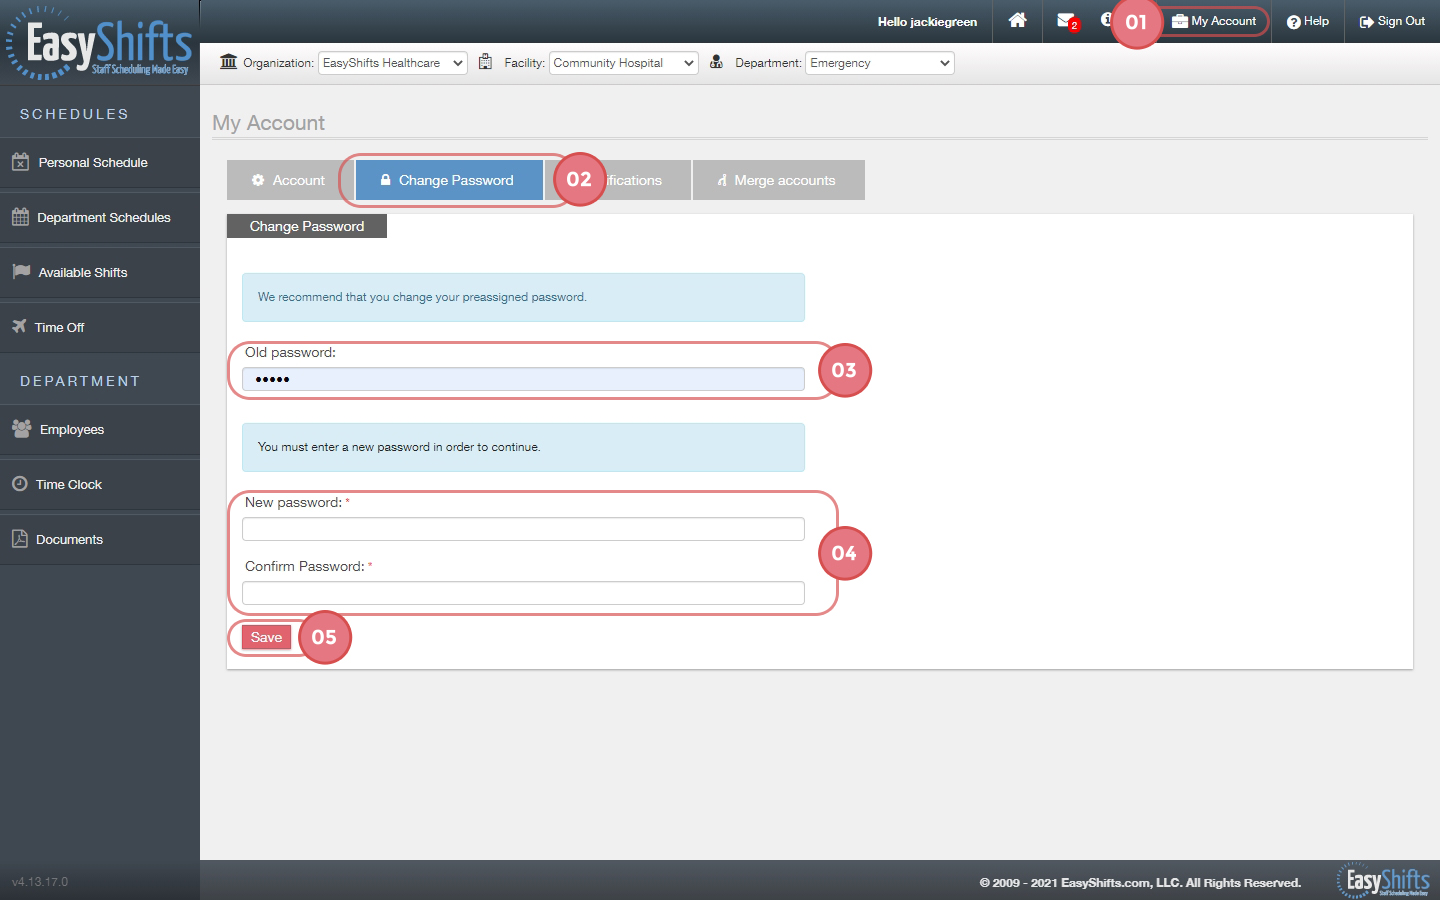
Task: Open Documents in the sidebar
Action: (100, 539)
